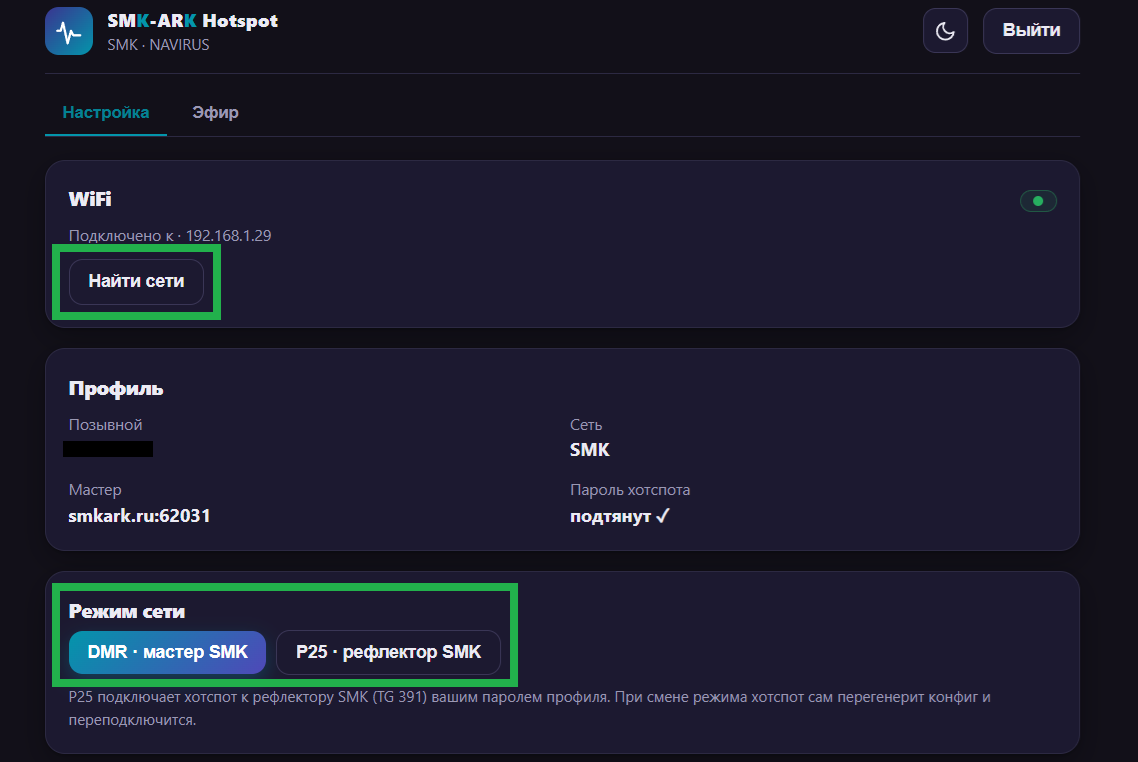Click the Найти сети button
This screenshot has height=762, width=1138.
point(136,282)
